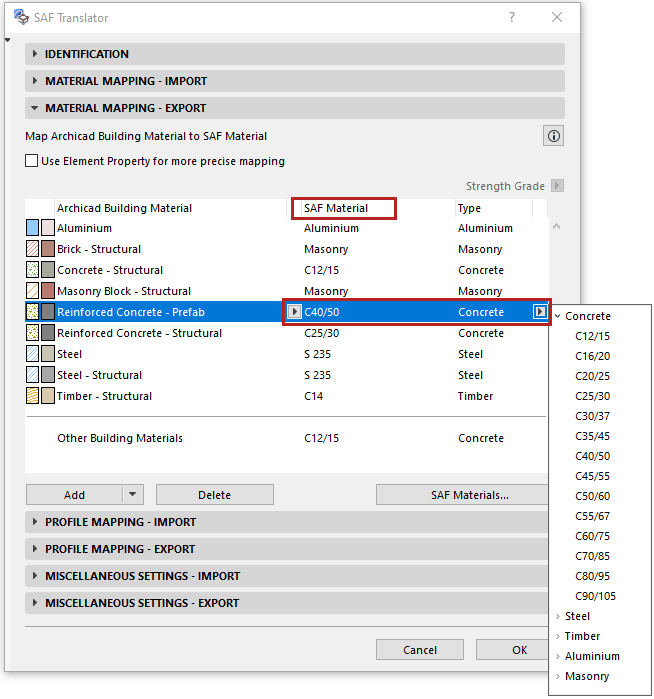Select Reinforced Concrete - Structural row name
Screen dimensions: 654x699
pos(140,333)
